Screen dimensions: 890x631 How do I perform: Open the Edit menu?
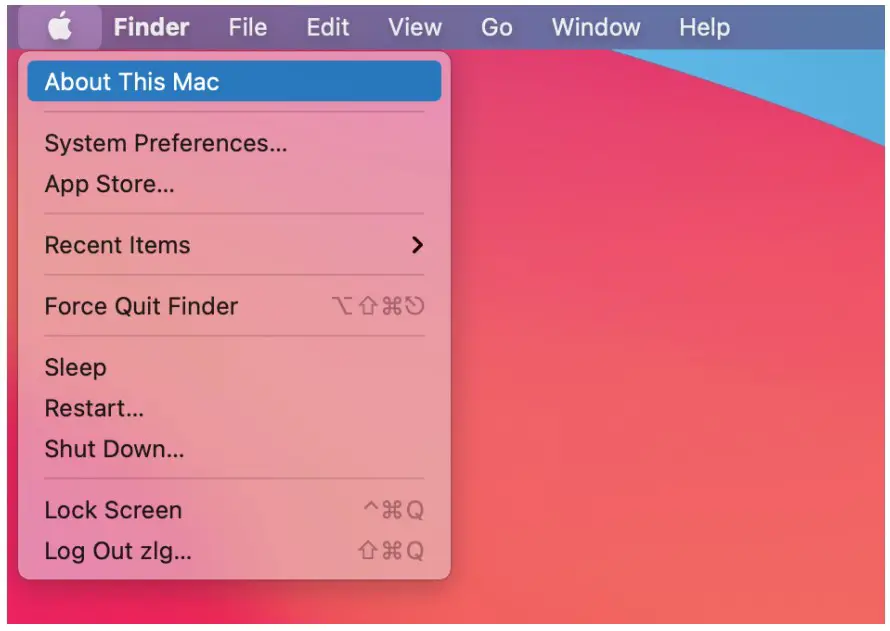(x=328, y=27)
